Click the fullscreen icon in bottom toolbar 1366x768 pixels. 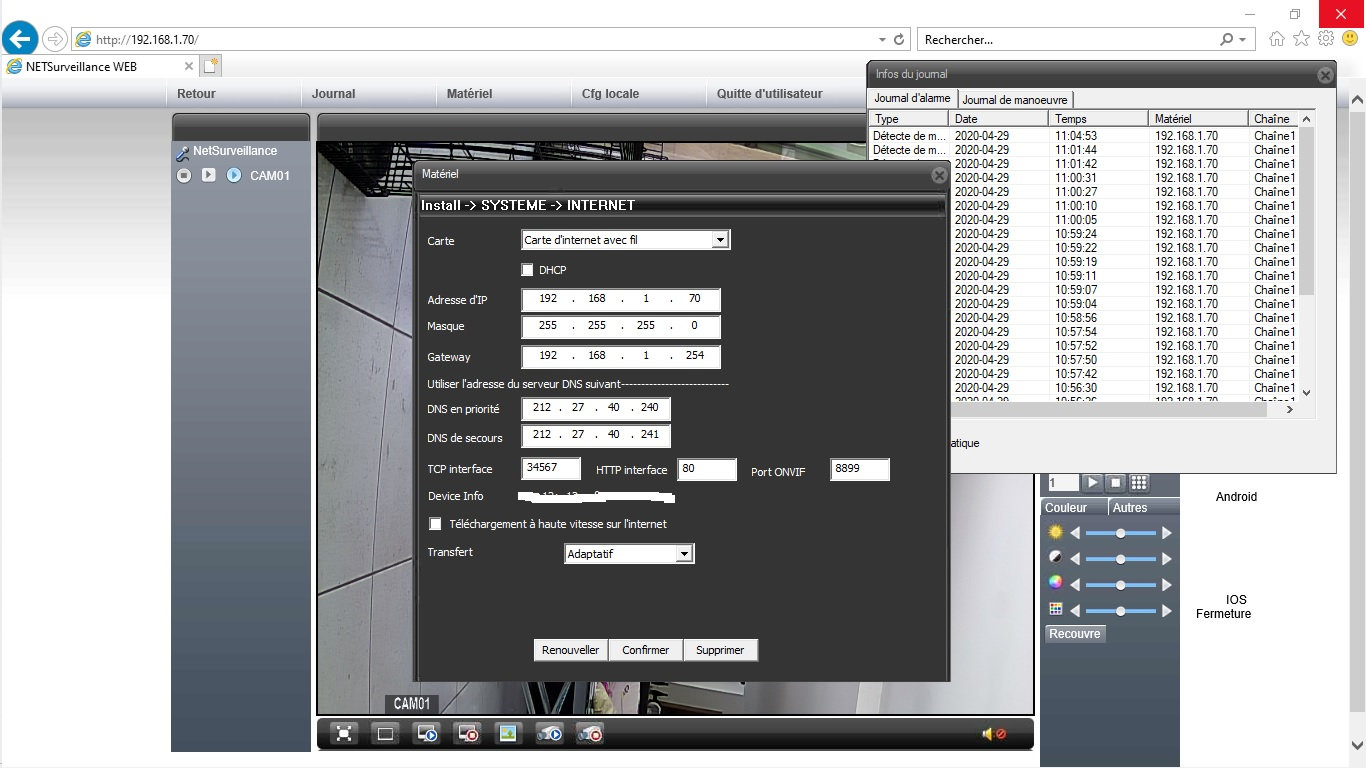coord(344,734)
